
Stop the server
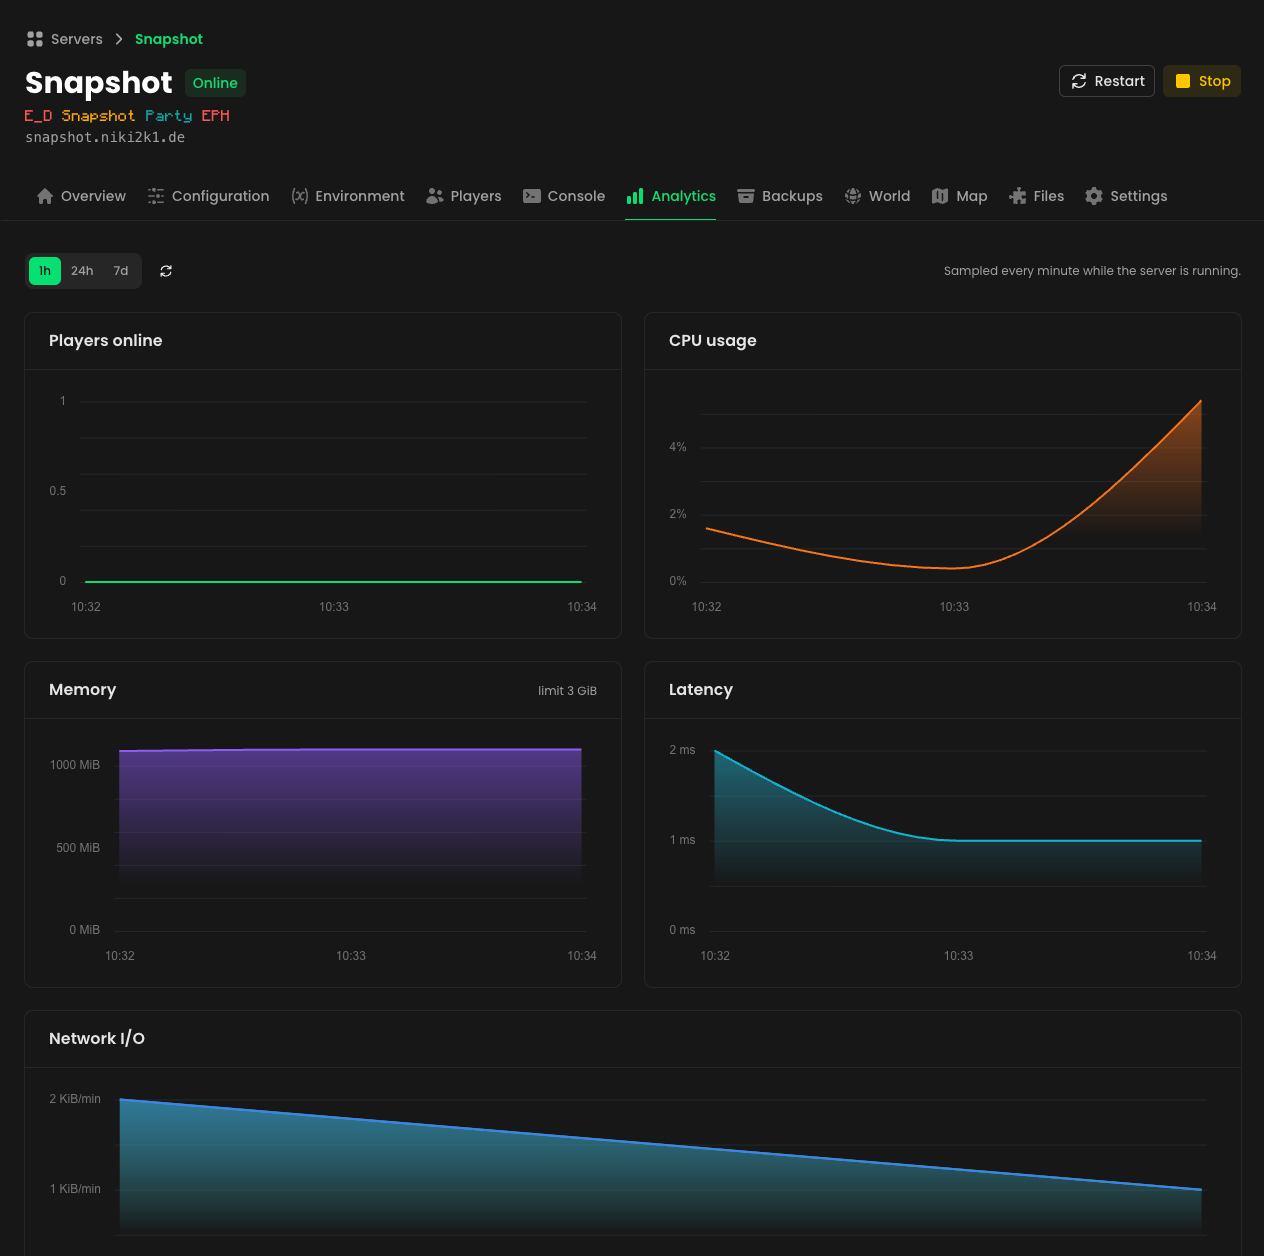click(x=1202, y=81)
